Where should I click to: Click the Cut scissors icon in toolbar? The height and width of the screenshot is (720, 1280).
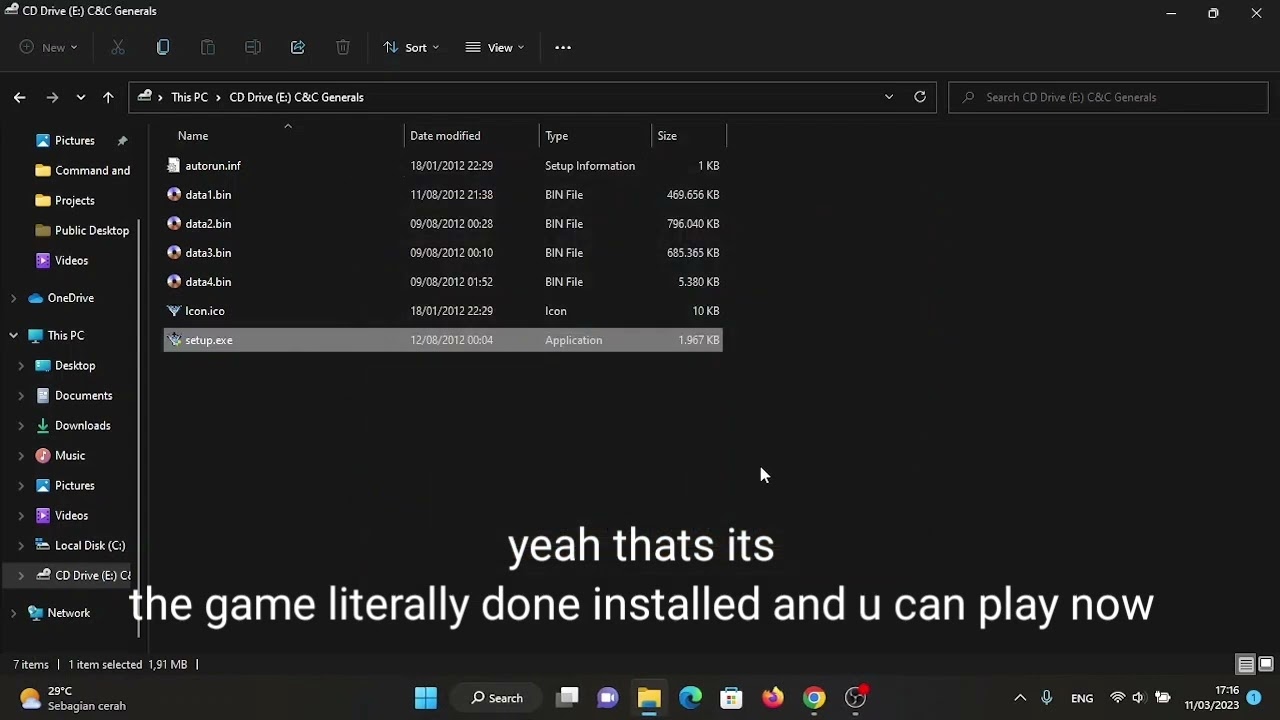(x=118, y=47)
